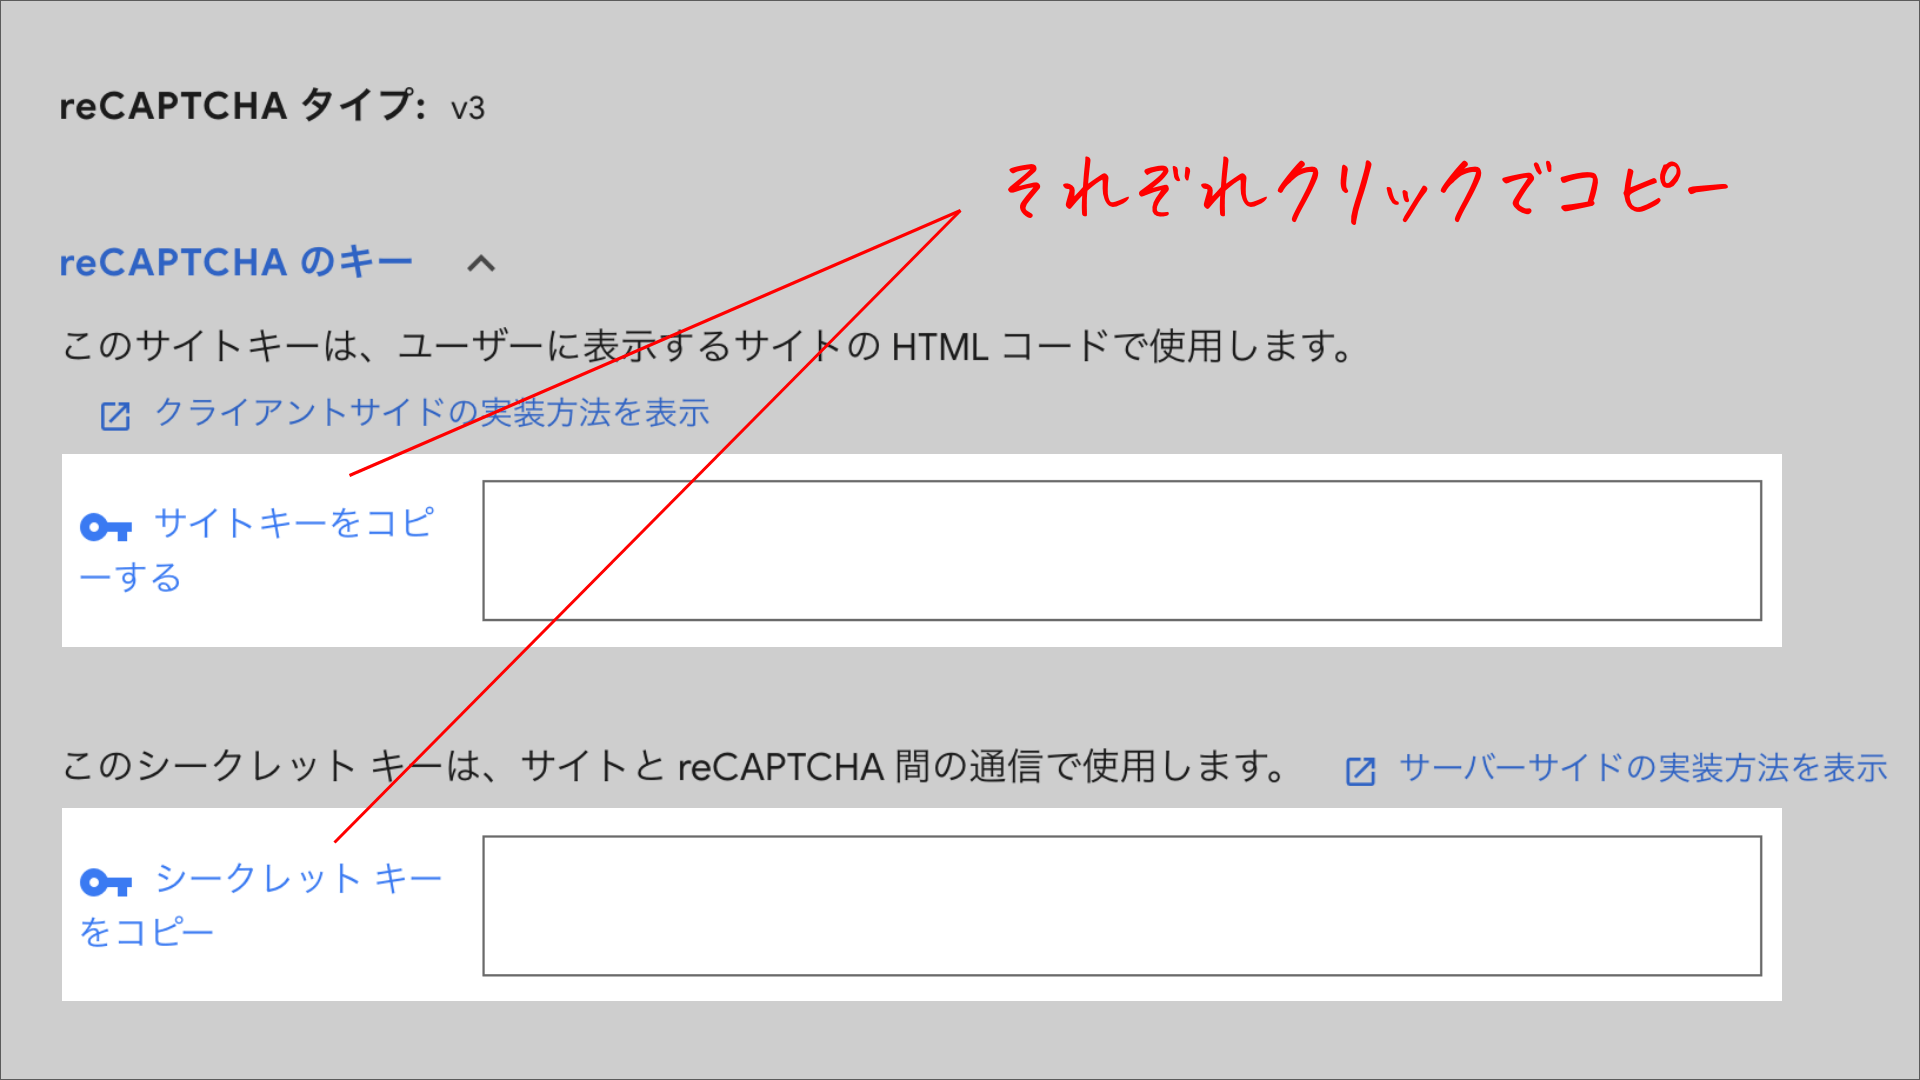Copy secret key via シークレット キーをコピー

click(262, 905)
